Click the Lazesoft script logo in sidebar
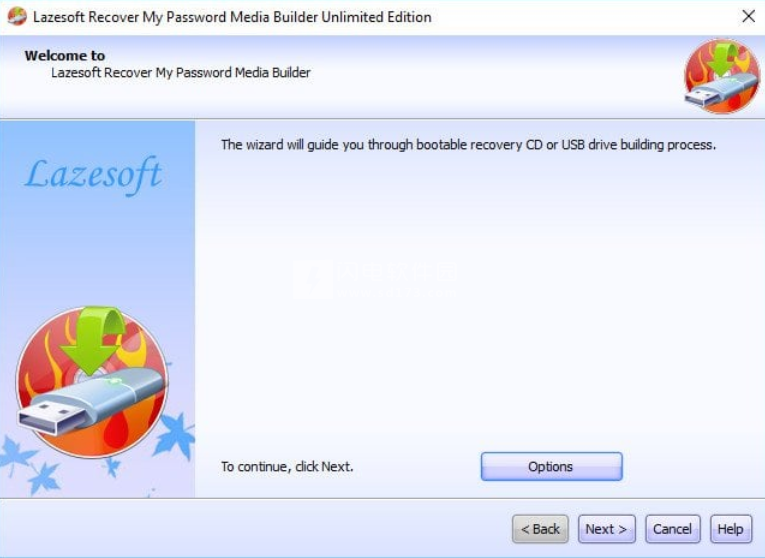 click(93, 175)
